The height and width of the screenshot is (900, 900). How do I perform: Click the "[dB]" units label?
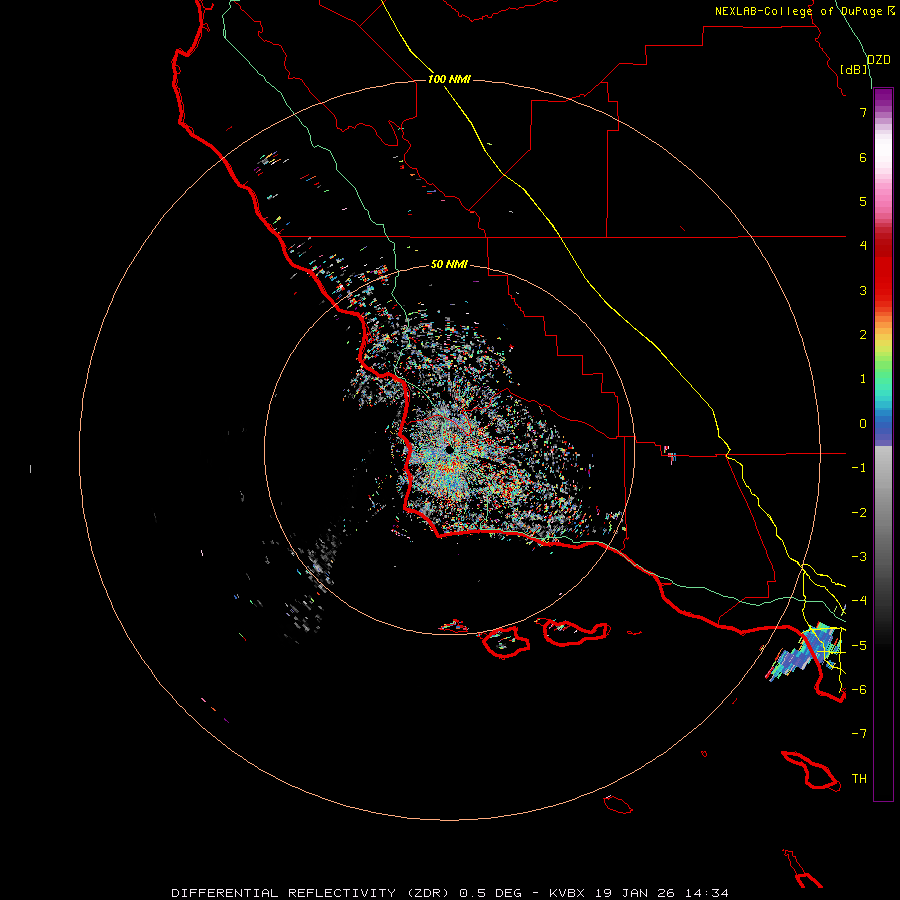click(x=854, y=69)
